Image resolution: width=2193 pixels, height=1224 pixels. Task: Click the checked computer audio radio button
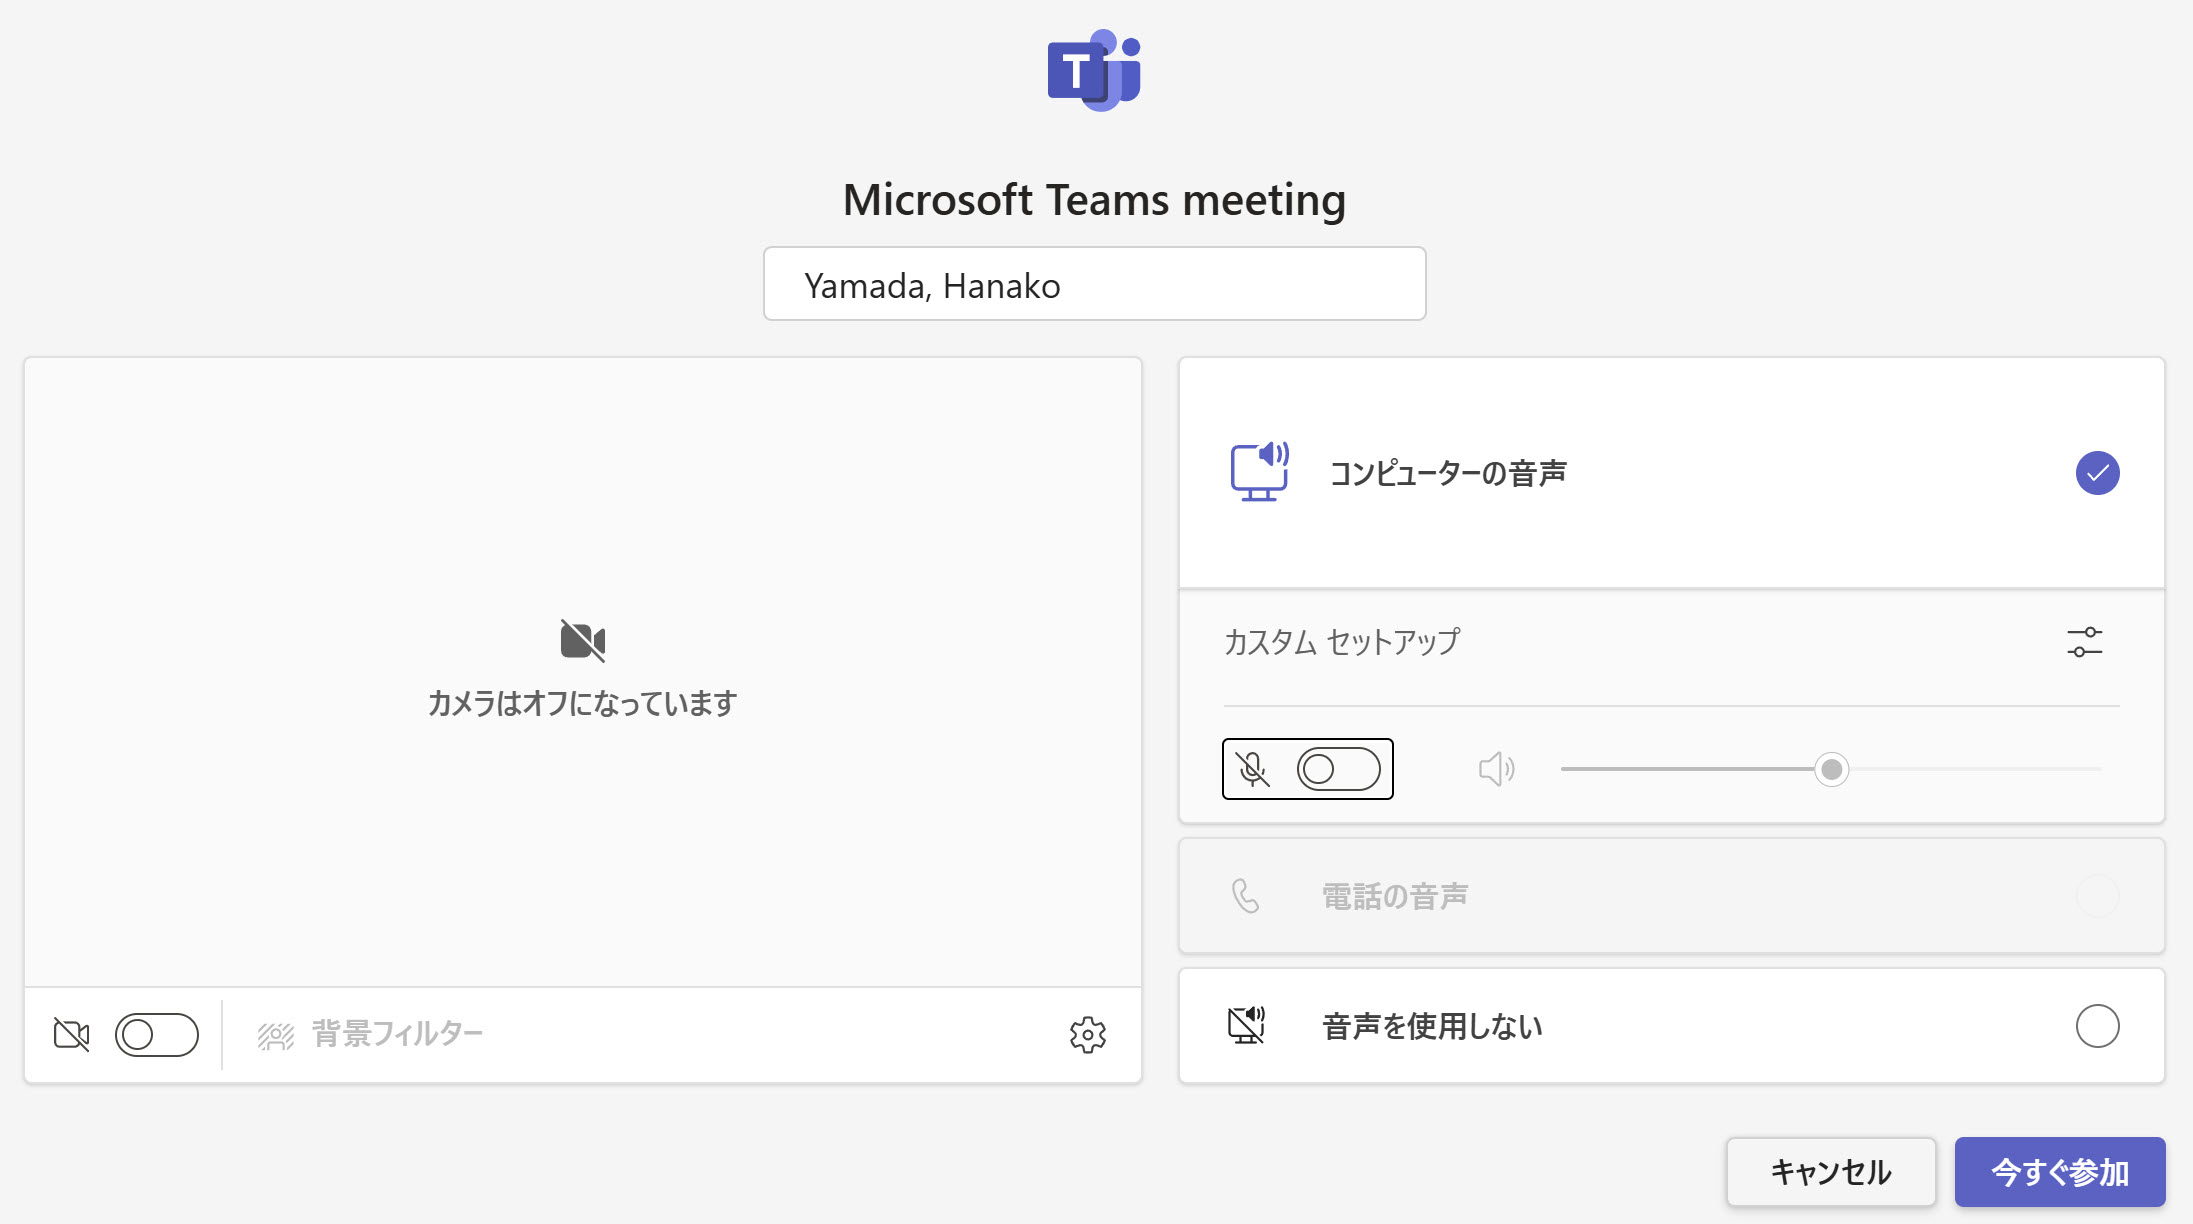2097,473
